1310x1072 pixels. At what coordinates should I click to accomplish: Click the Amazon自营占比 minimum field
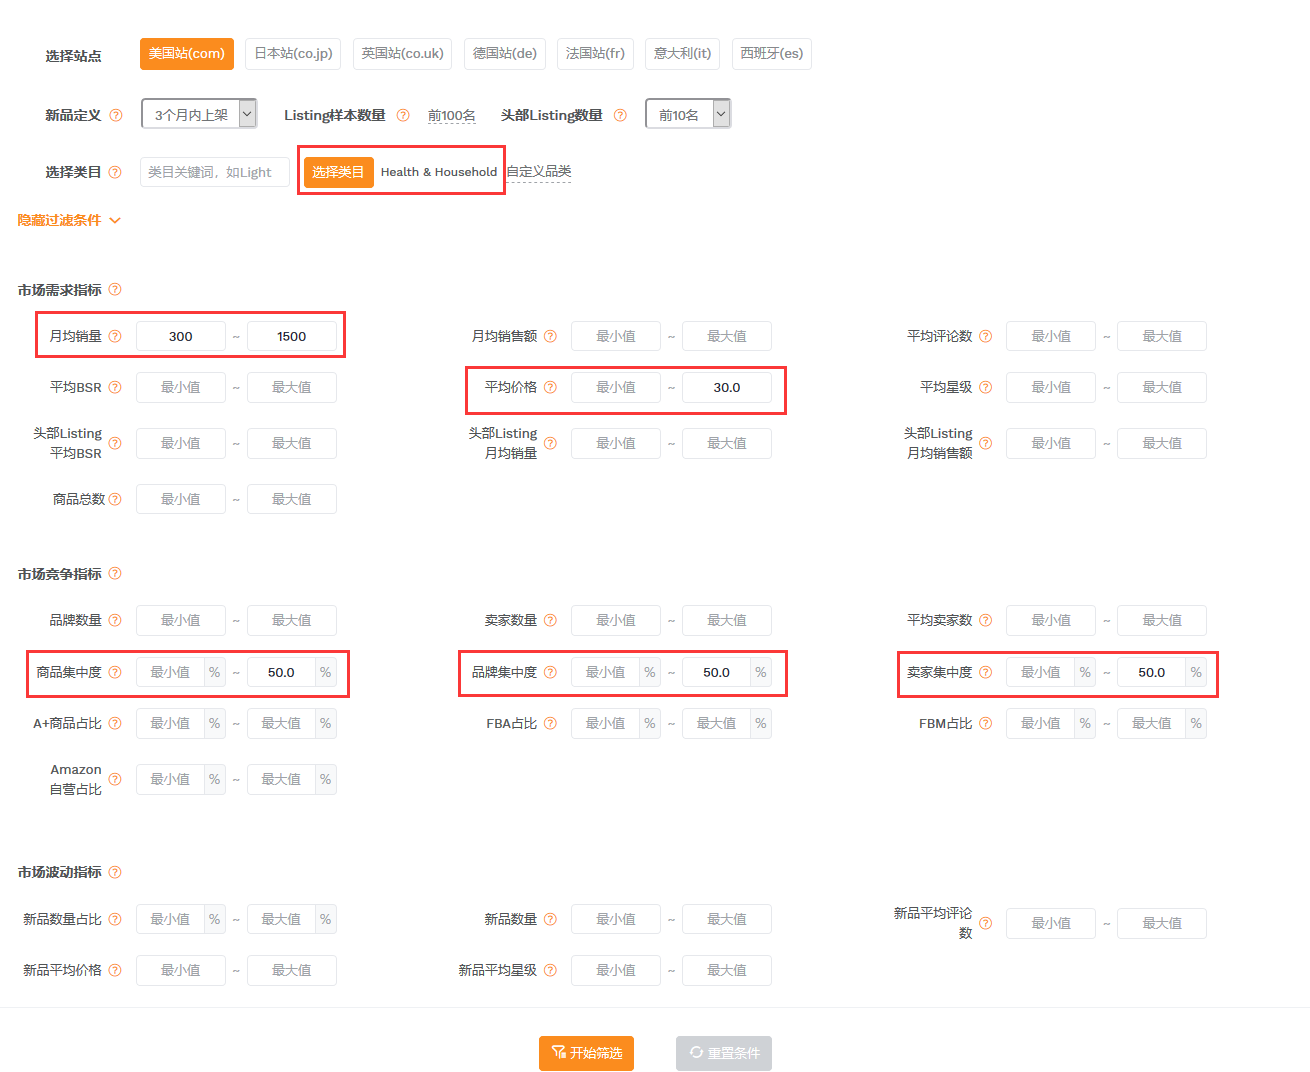pos(170,779)
